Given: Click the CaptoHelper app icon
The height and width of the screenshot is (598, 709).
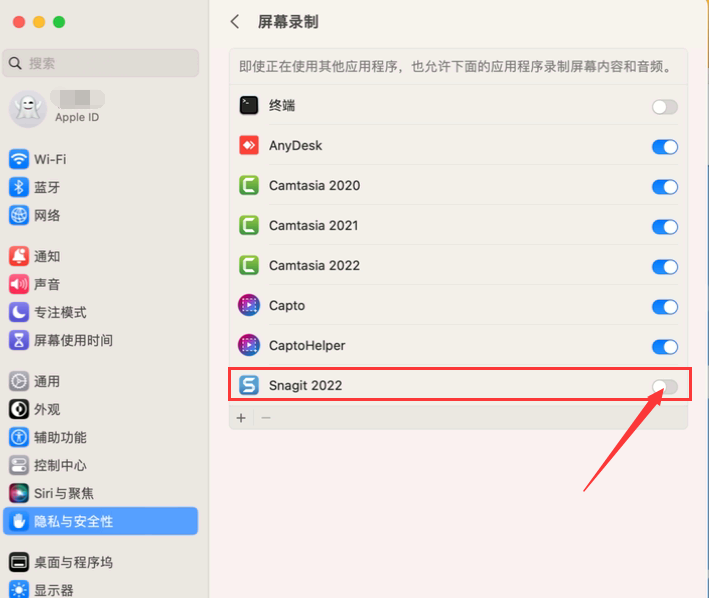Looking at the screenshot, I should [249, 346].
